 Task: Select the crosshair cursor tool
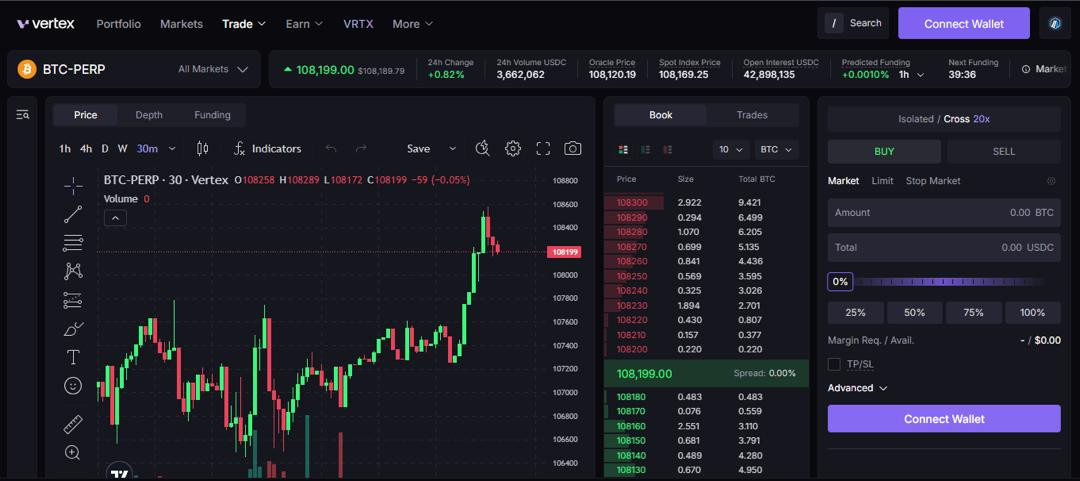coord(73,185)
